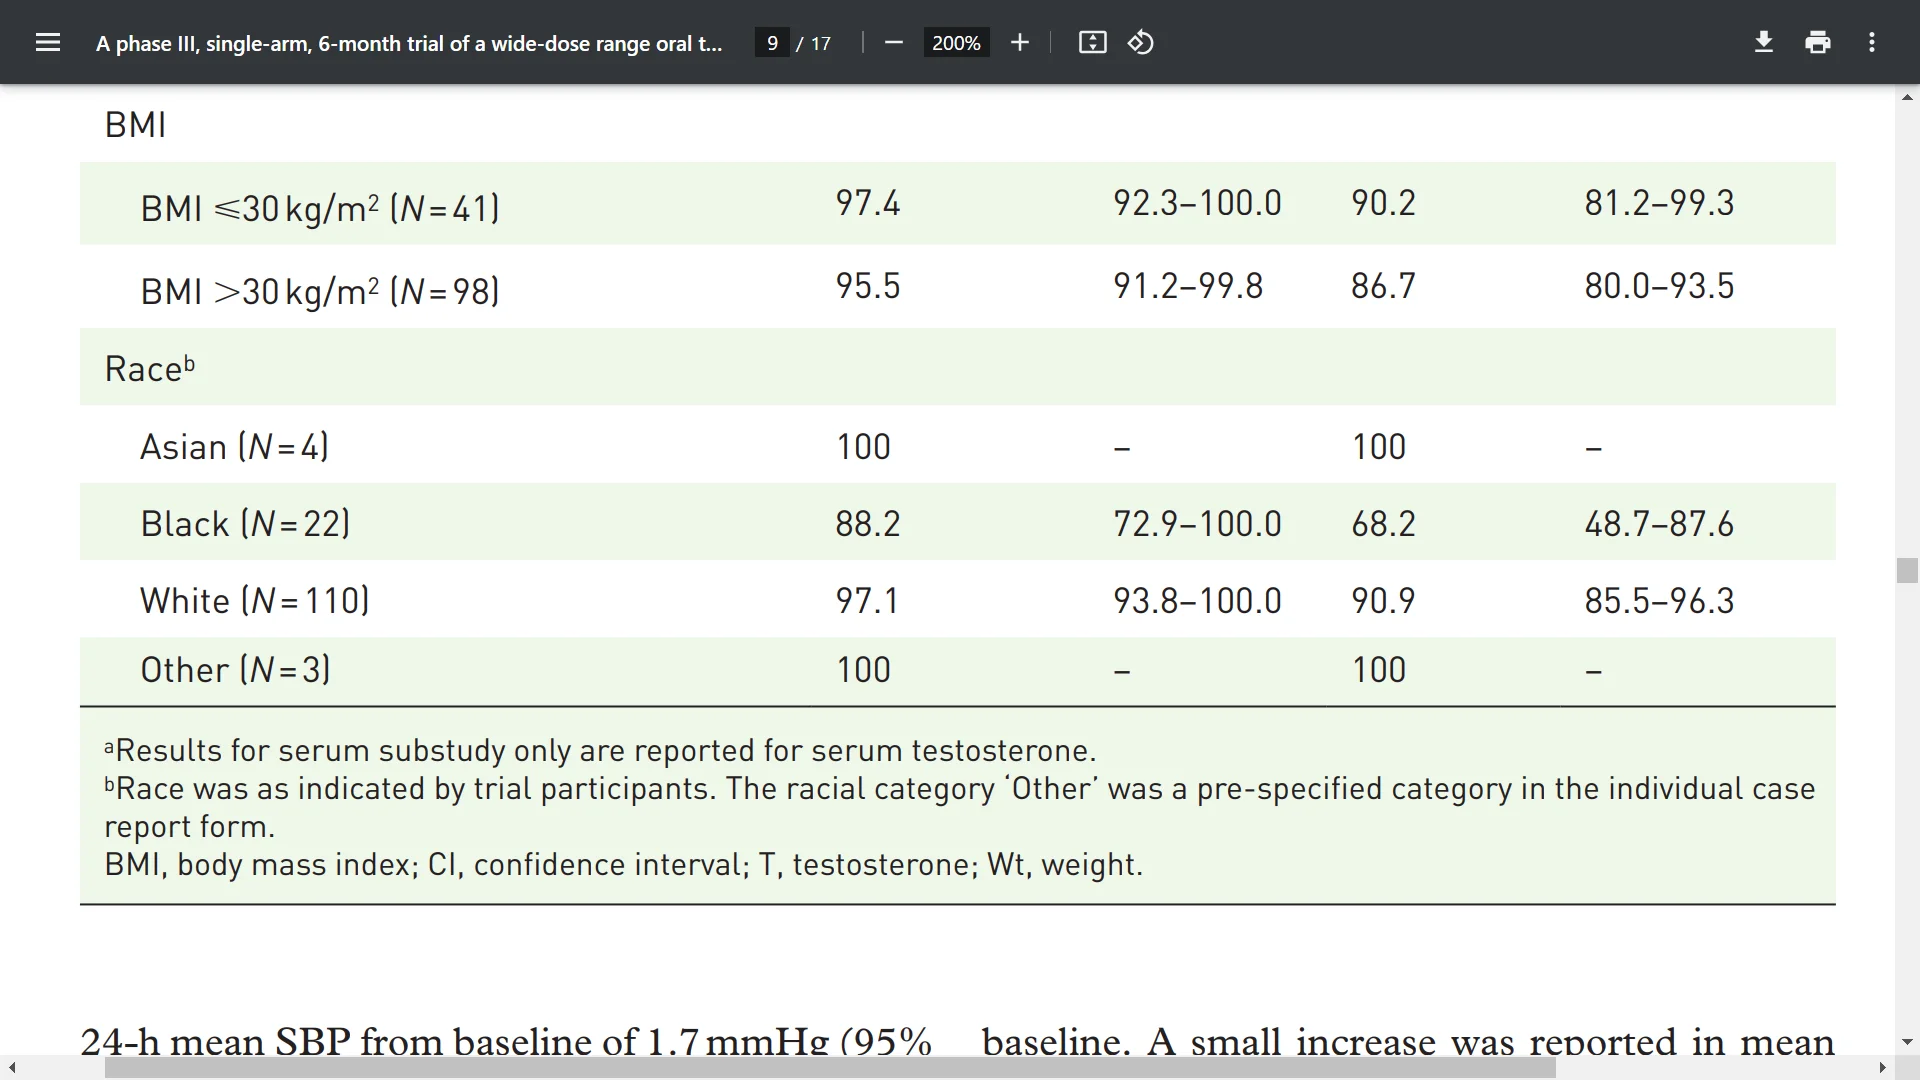Click the 'BMI' section header
The image size is (1920, 1080).
(x=135, y=125)
